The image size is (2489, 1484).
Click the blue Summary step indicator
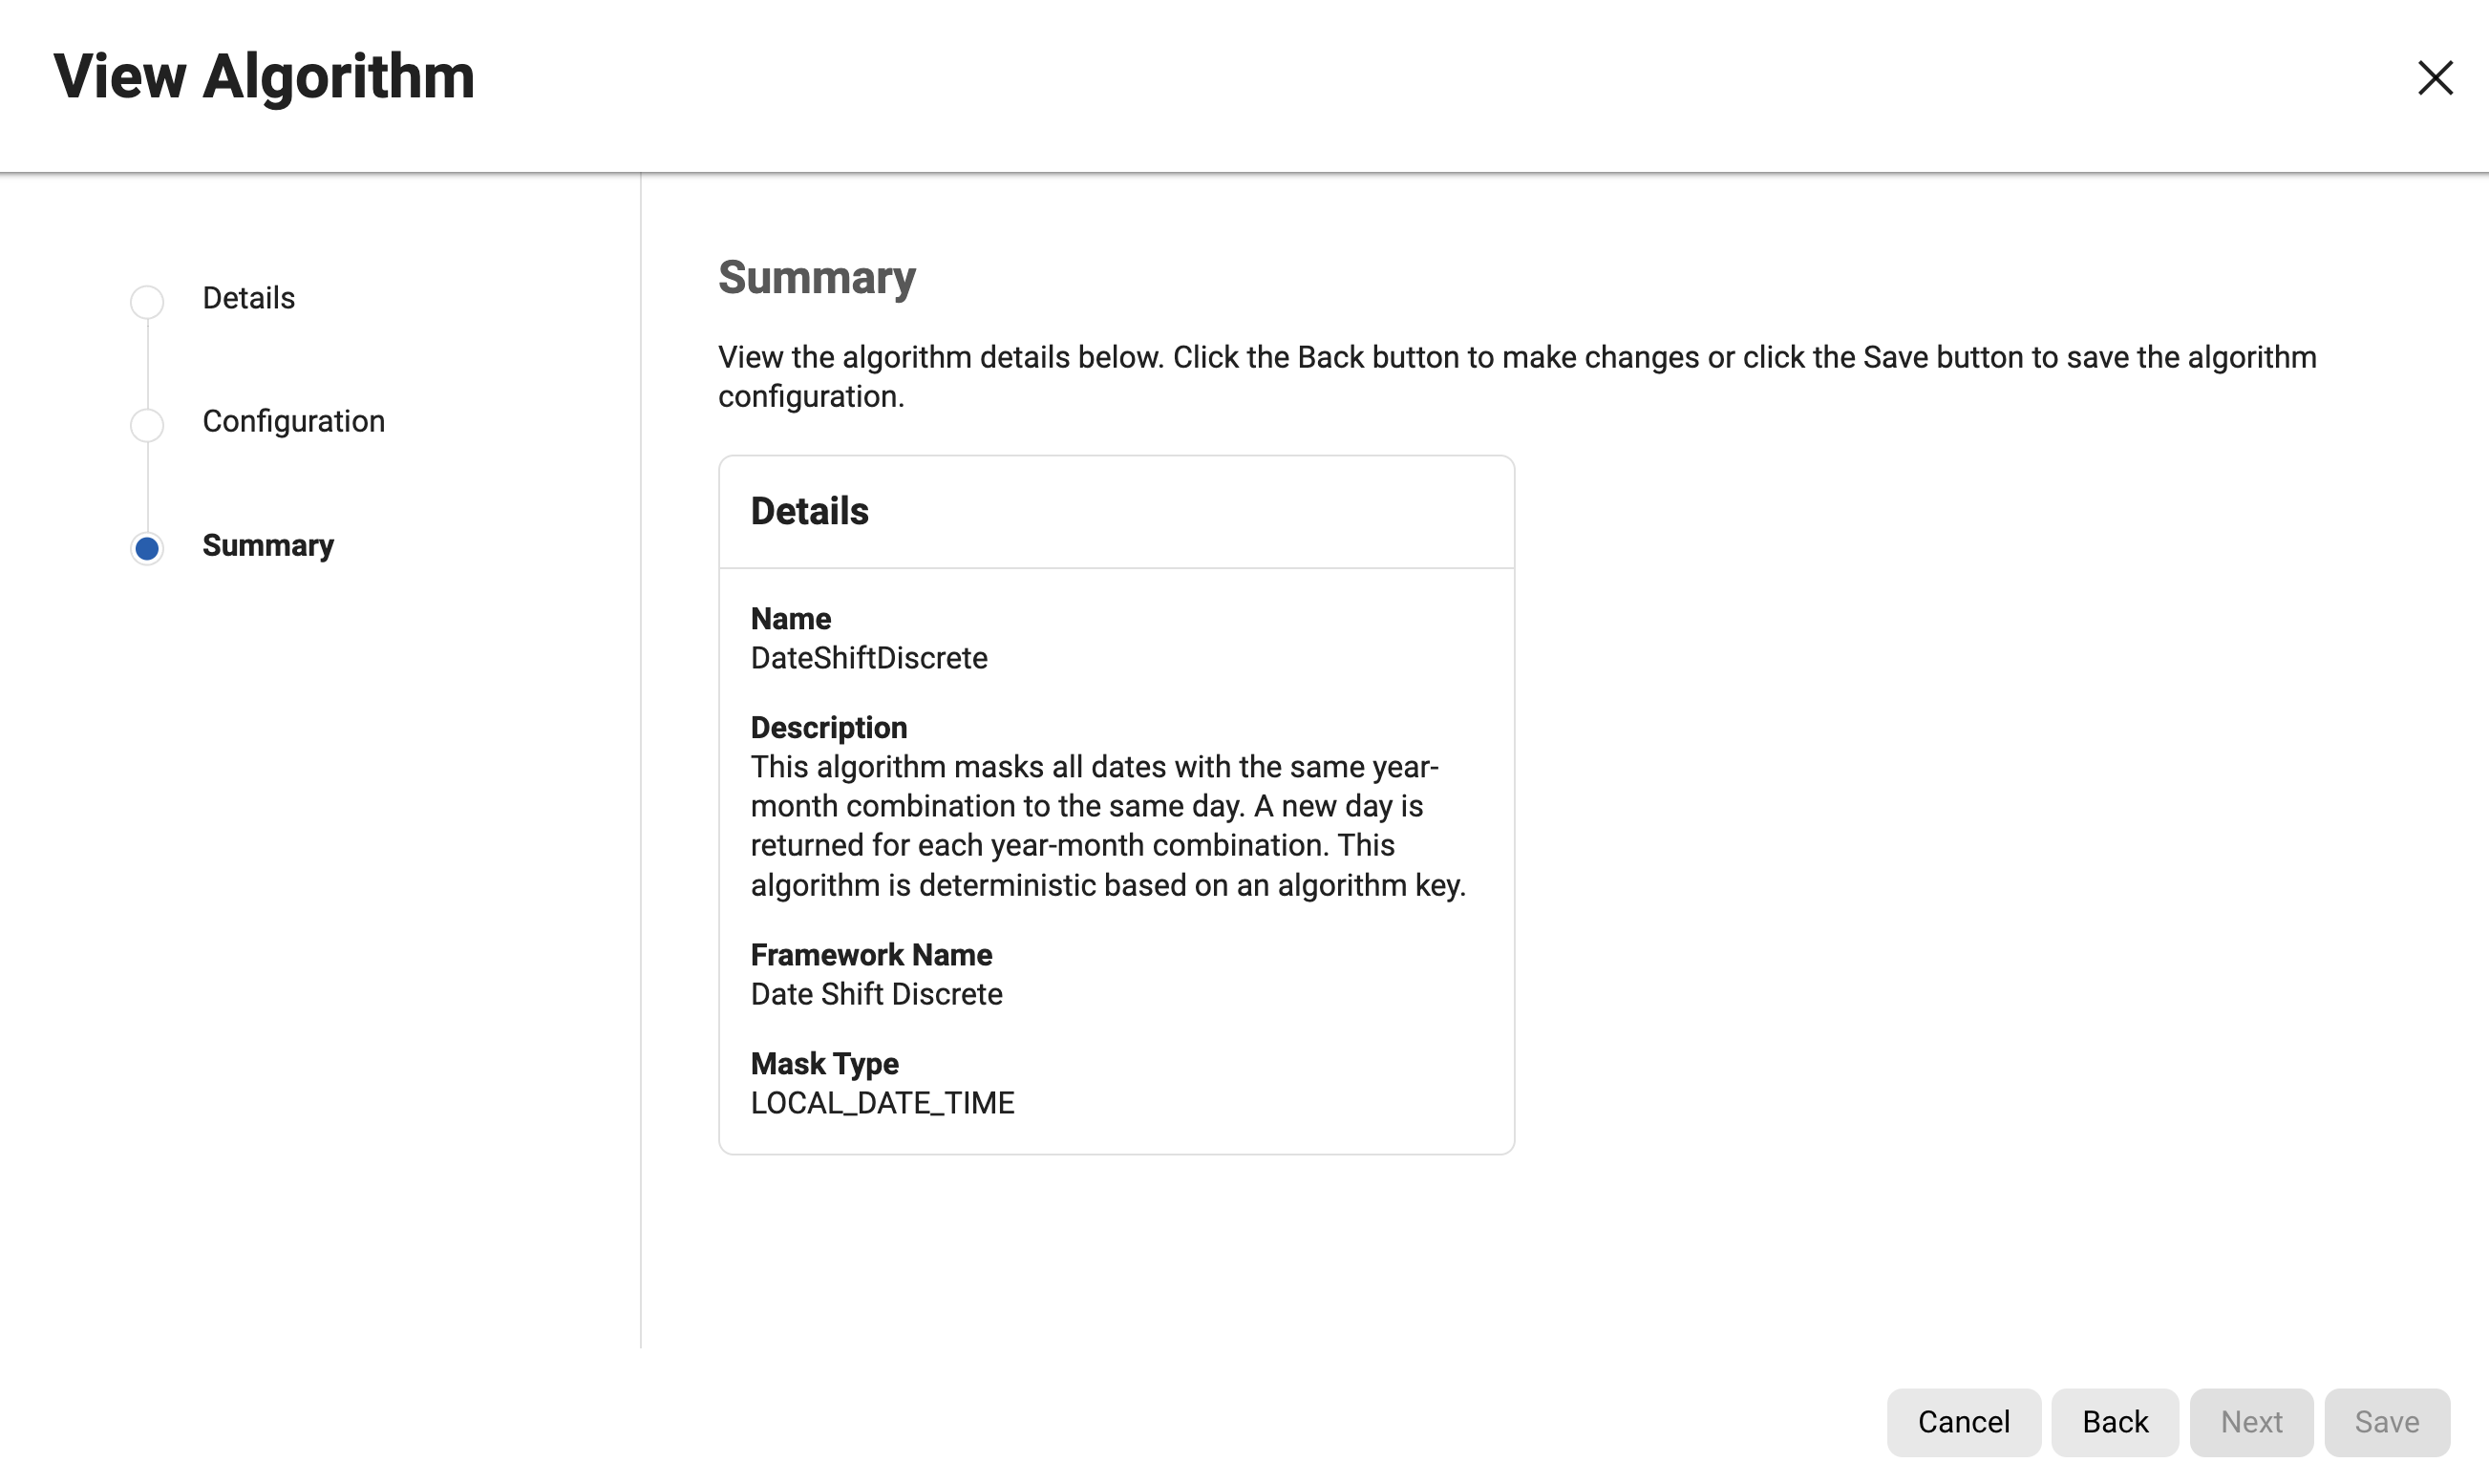coord(147,548)
